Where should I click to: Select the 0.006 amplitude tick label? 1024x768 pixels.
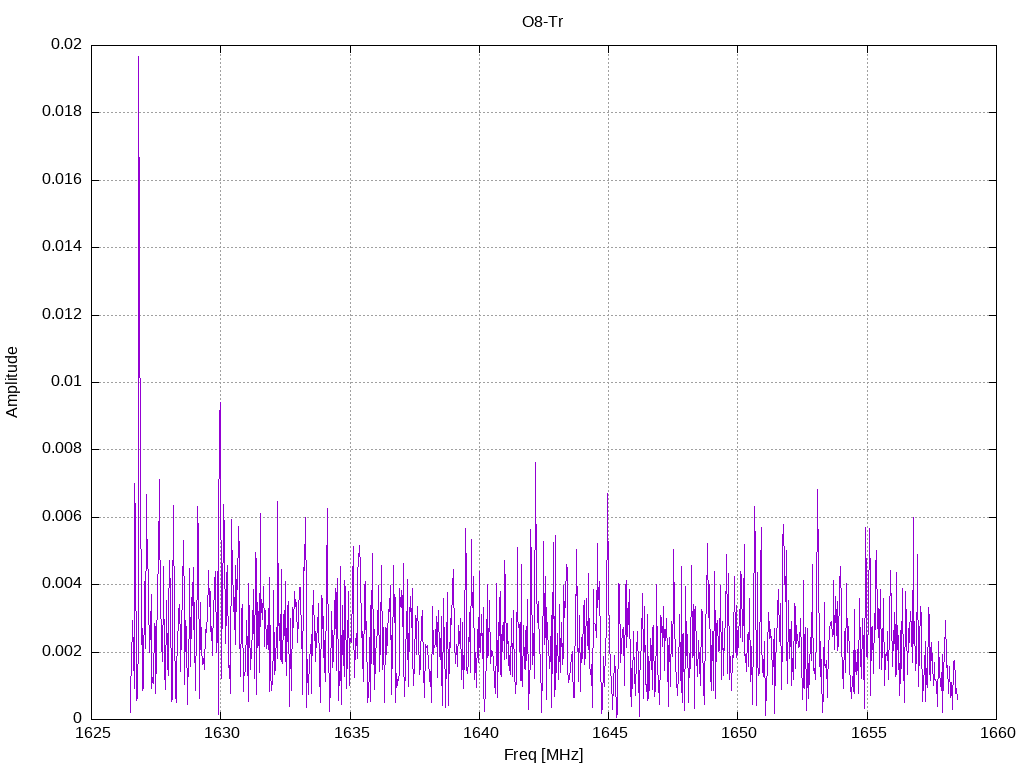coord(62,517)
